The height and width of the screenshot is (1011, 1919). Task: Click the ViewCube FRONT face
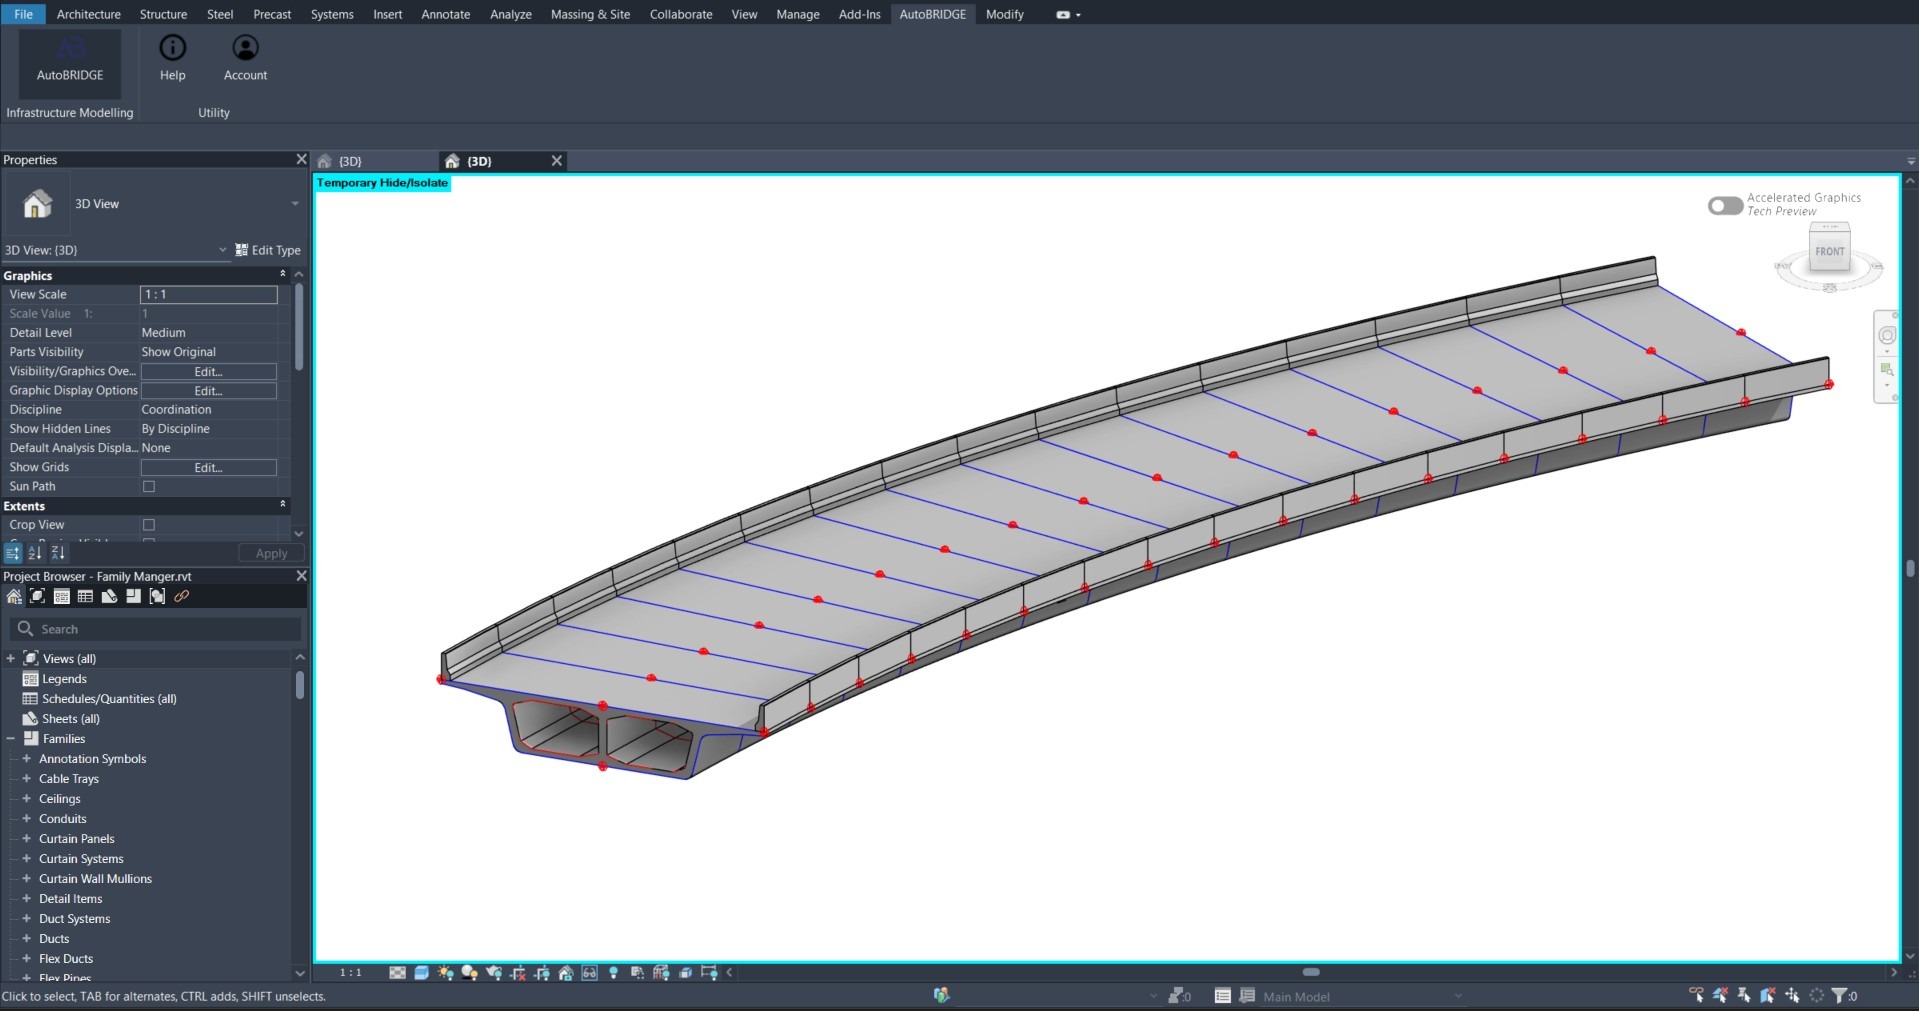point(1829,251)
